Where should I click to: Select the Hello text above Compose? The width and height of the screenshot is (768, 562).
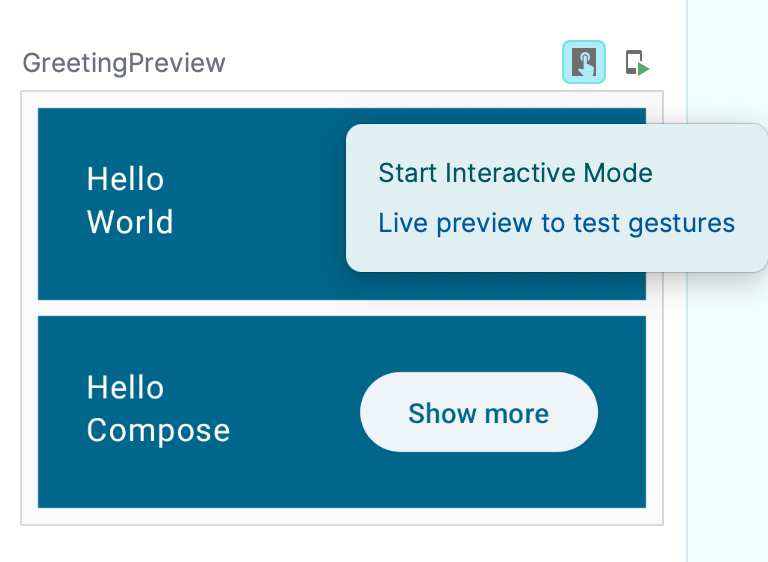(x=125, y=388)
